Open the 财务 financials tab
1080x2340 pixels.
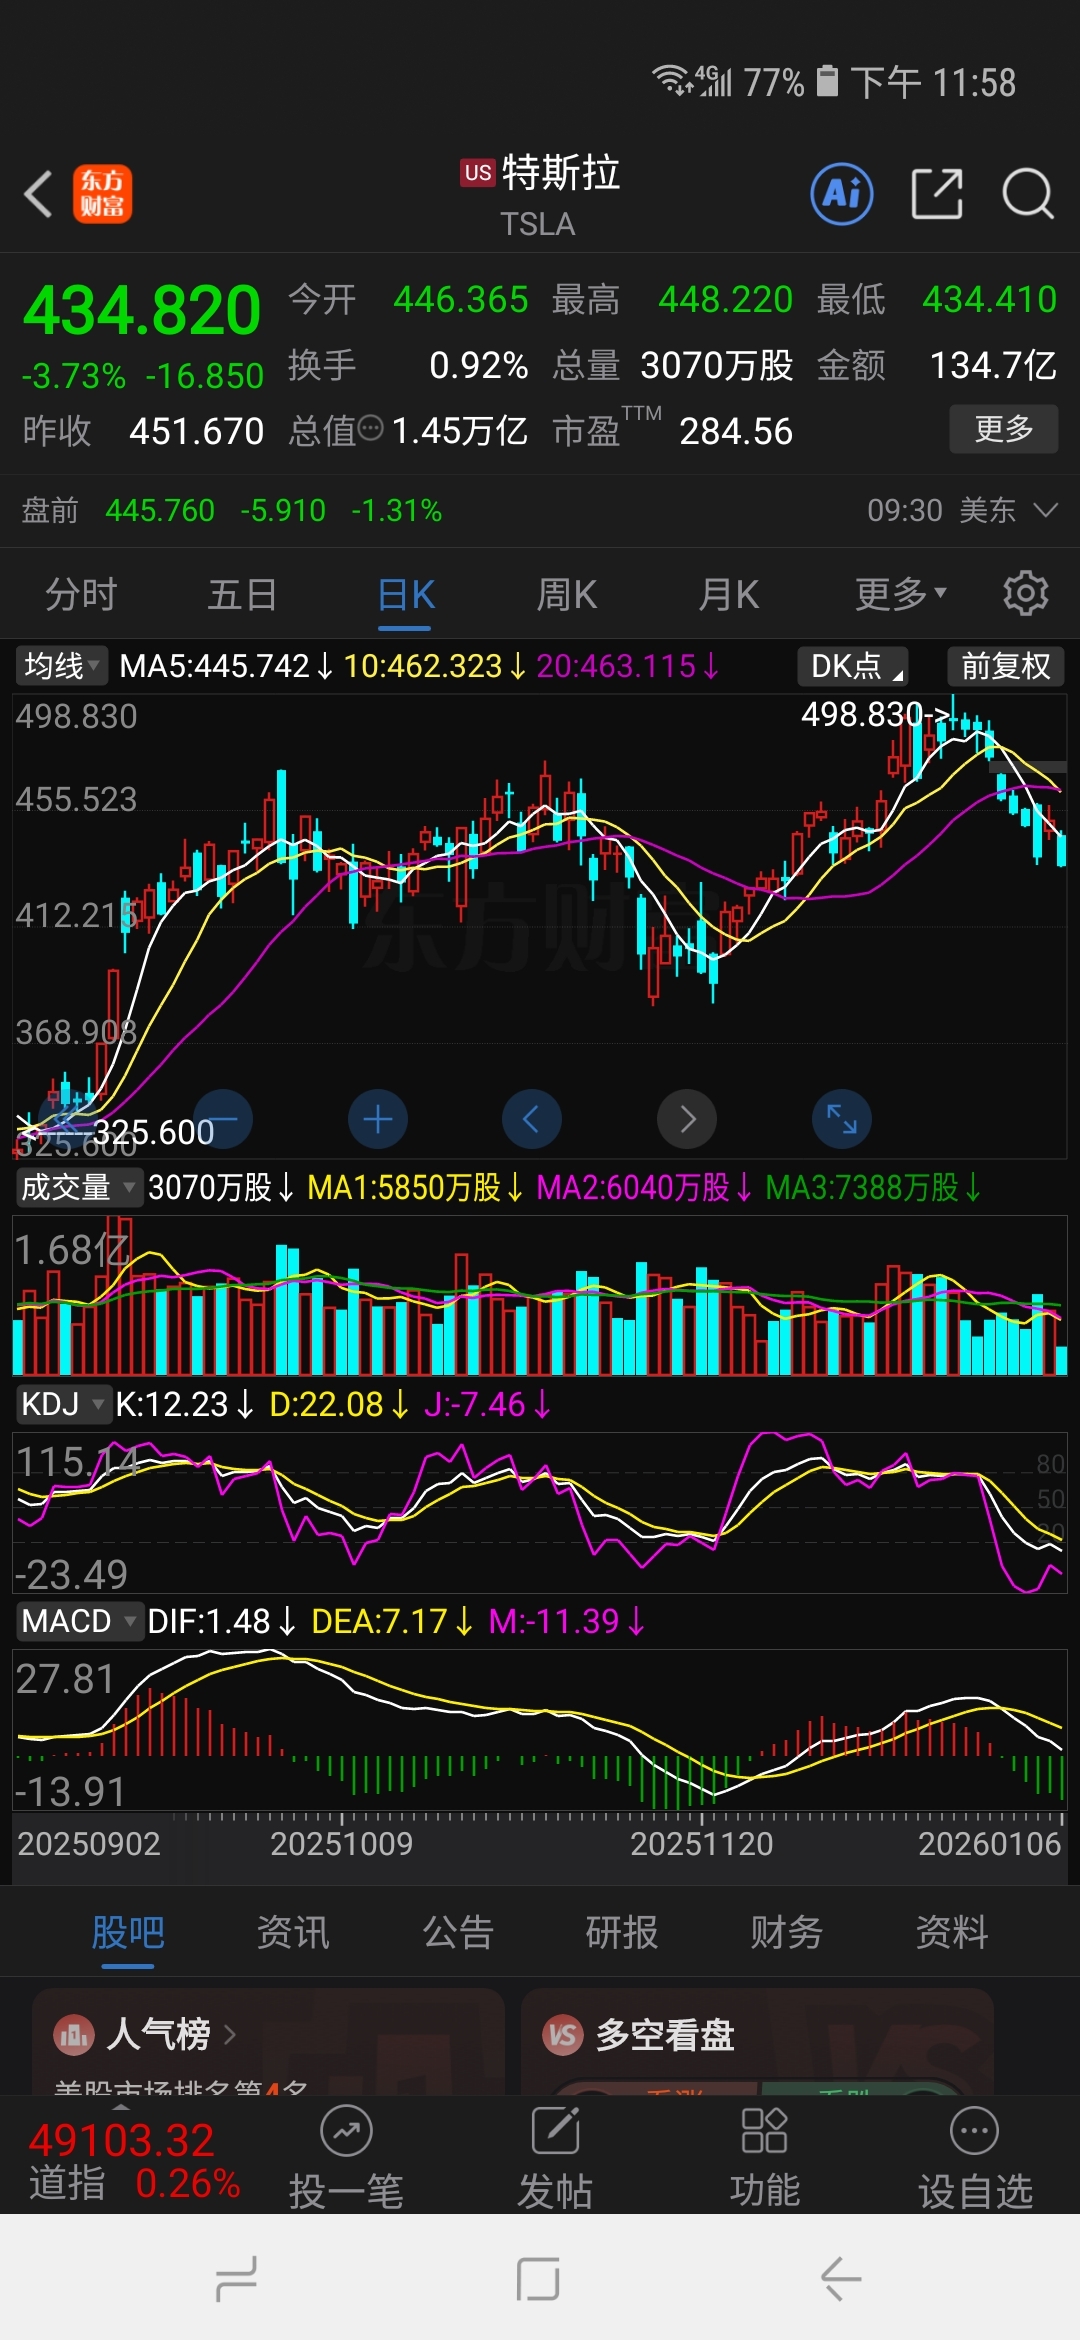[787, 1932]
